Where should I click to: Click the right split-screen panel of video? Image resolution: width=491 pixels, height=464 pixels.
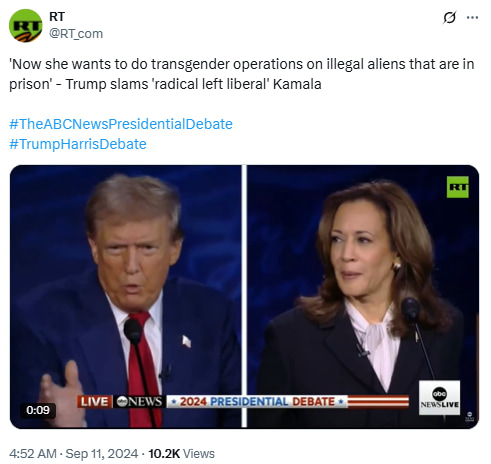click(x=363, y=296)
